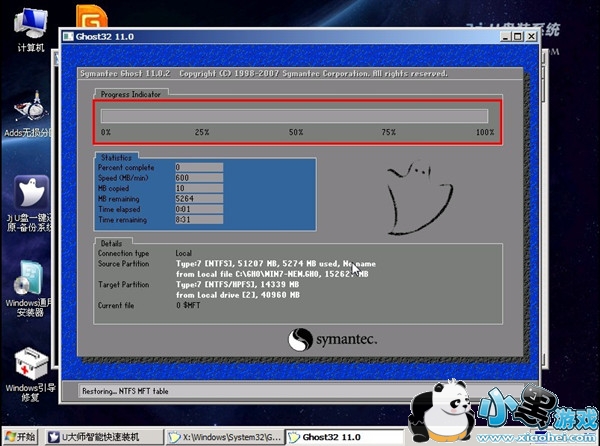Screen dimensions: 600x446
Task: Click the orange desktop icon behind Ghost32
Action: pos(91,16)
